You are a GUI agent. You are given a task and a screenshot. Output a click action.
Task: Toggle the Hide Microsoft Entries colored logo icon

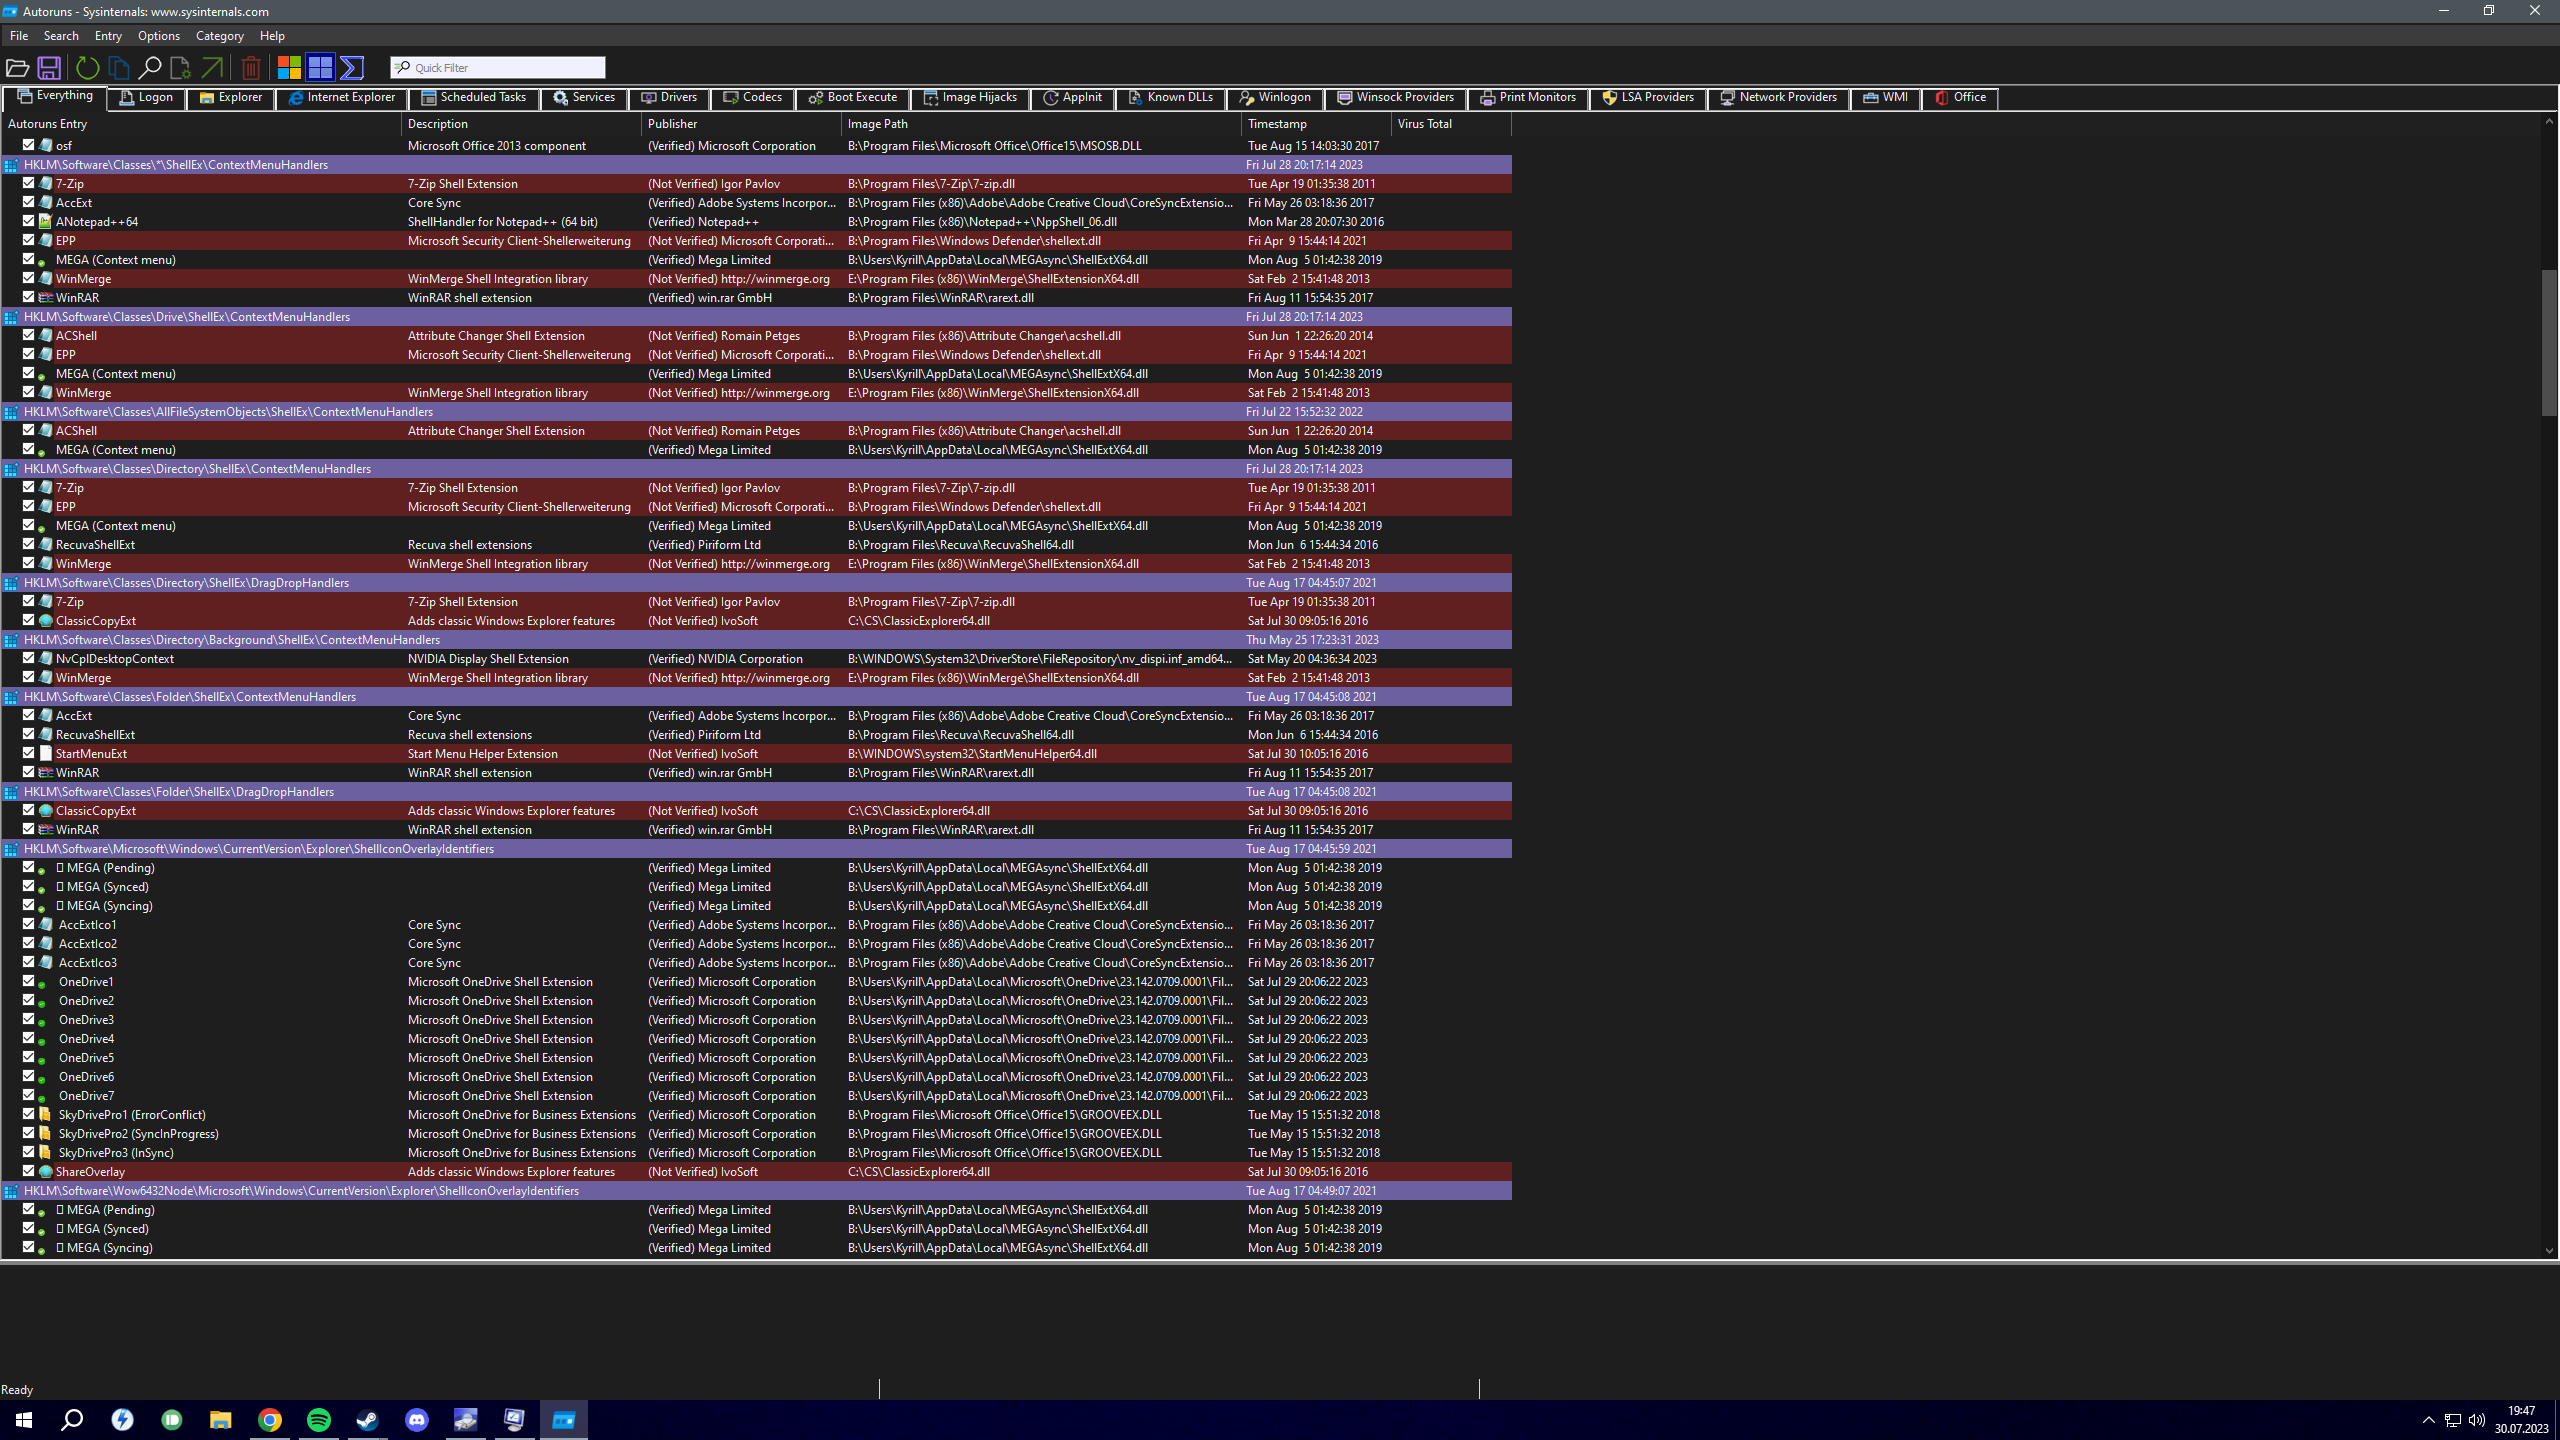289,68
